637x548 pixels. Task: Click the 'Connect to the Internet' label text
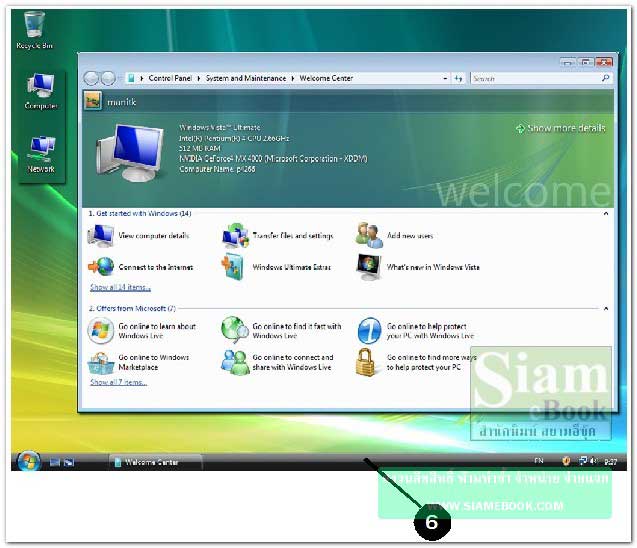tap(156, 267)
